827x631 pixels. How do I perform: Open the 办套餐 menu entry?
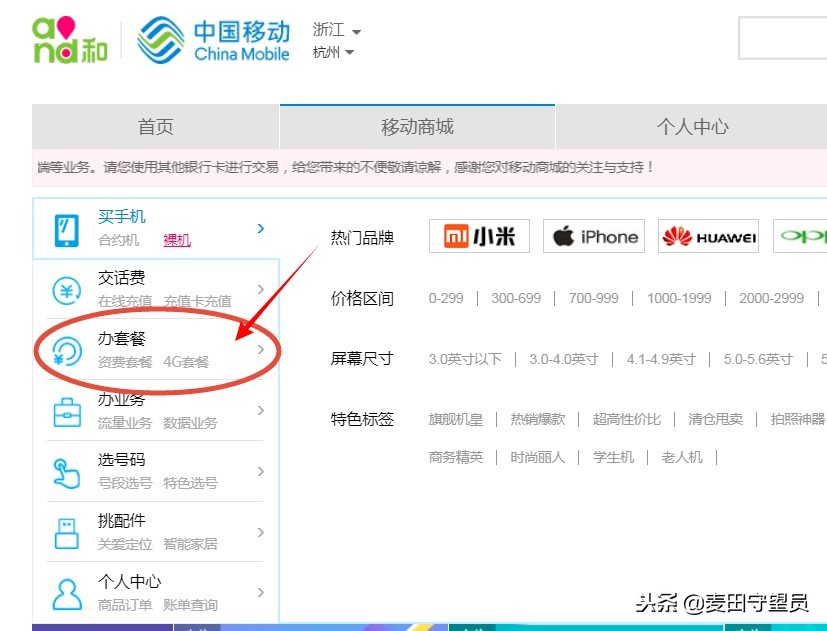(x=121, y=338)
